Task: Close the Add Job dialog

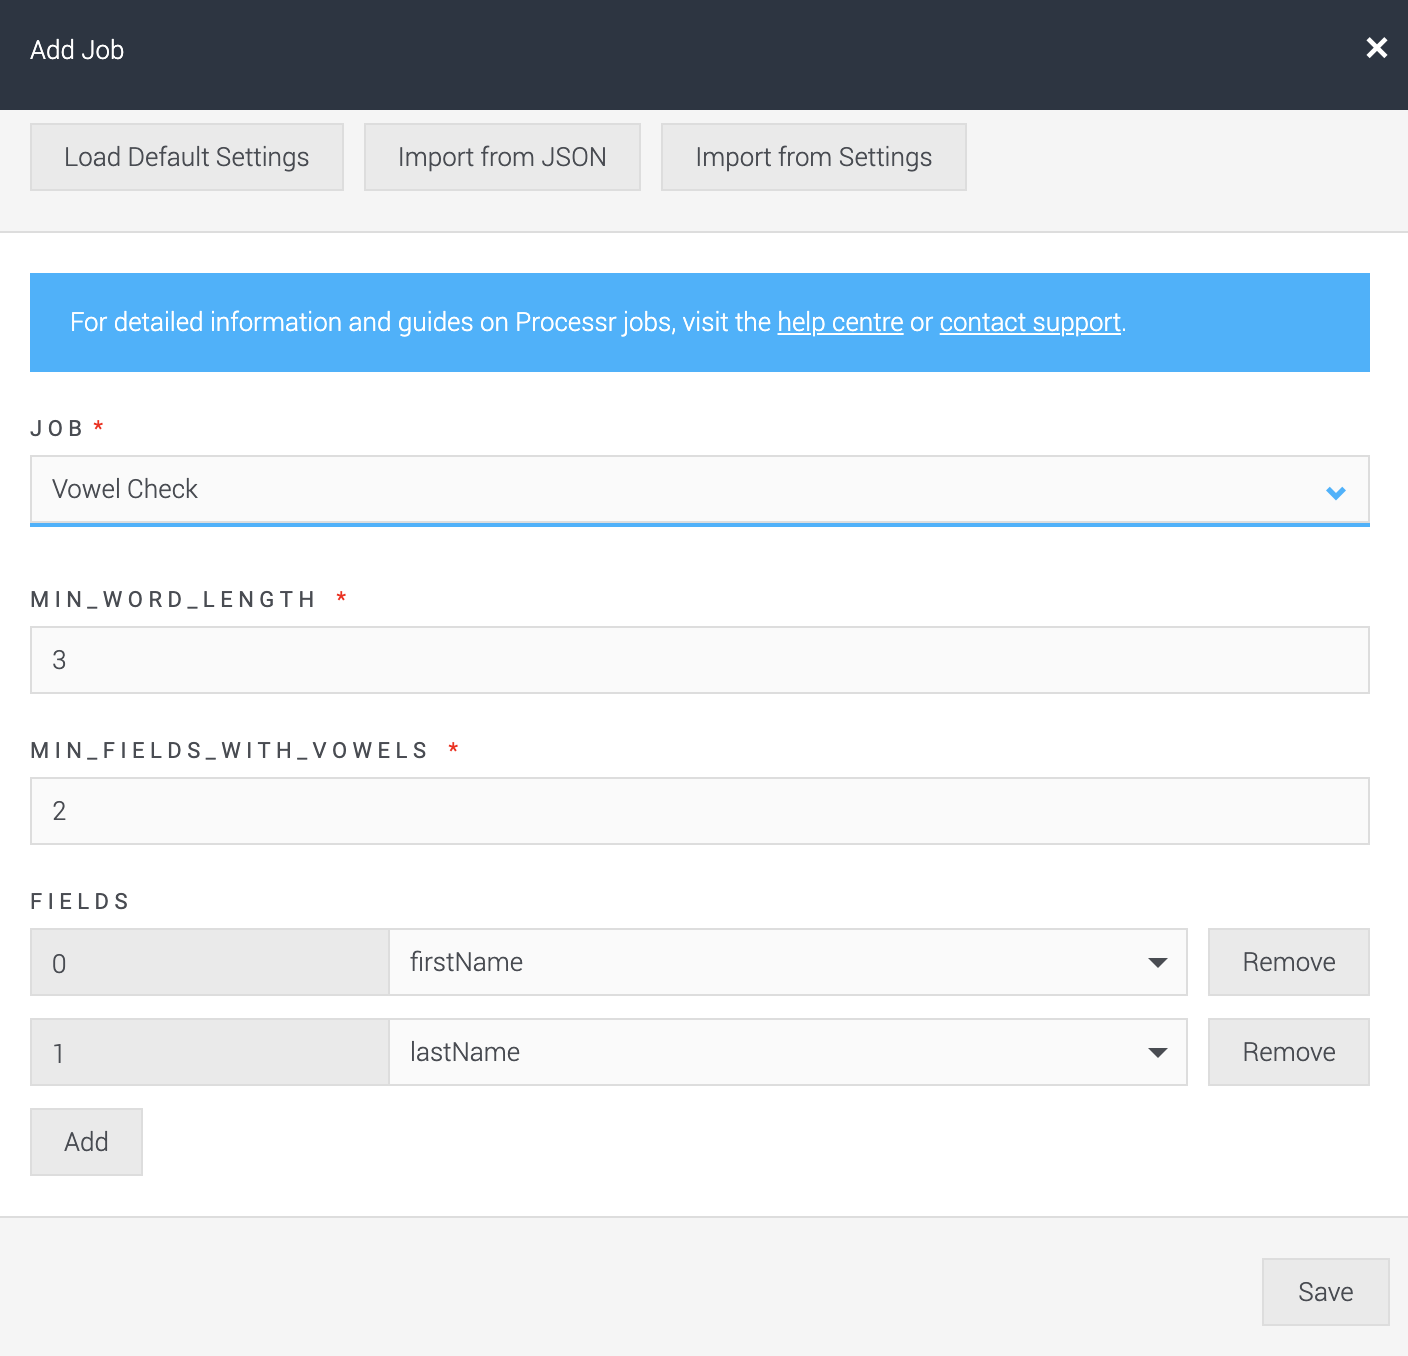Action: tap(1377, 48)
